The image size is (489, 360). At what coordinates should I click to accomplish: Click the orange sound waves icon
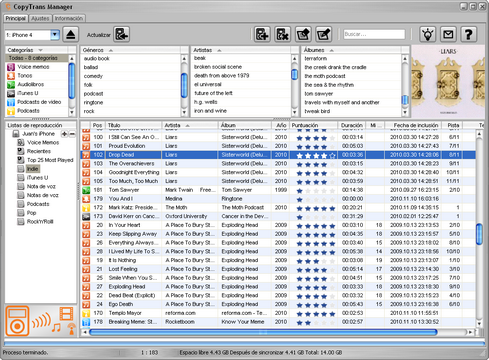coord(40,321)
